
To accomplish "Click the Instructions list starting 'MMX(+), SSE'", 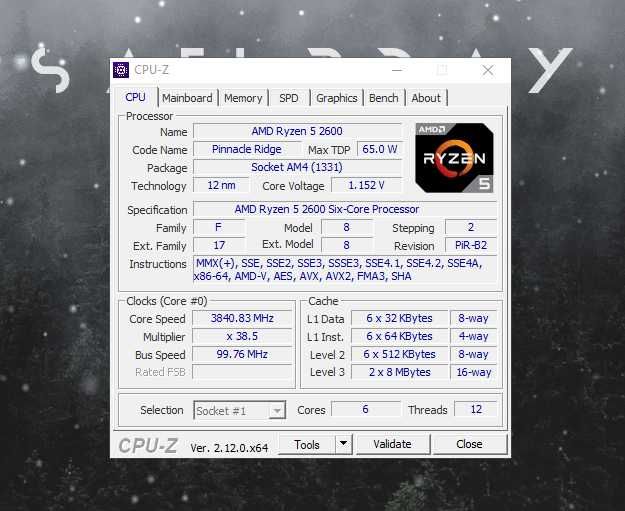I will tap(345, 270).
